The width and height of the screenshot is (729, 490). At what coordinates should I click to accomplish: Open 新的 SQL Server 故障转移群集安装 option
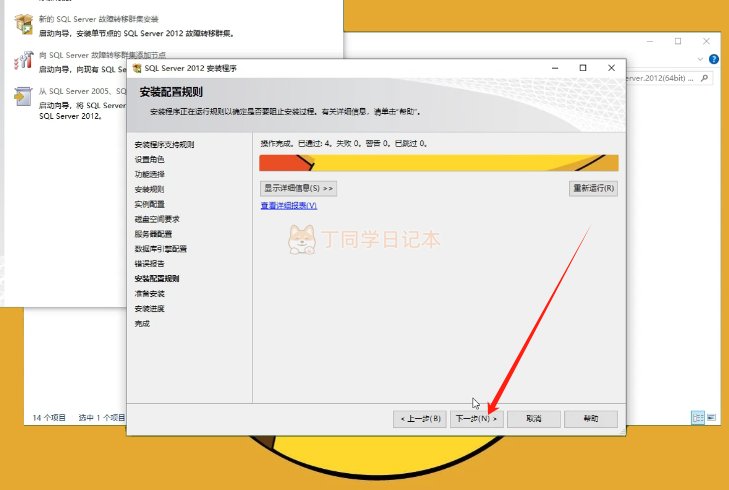click(x=99, y=19)
